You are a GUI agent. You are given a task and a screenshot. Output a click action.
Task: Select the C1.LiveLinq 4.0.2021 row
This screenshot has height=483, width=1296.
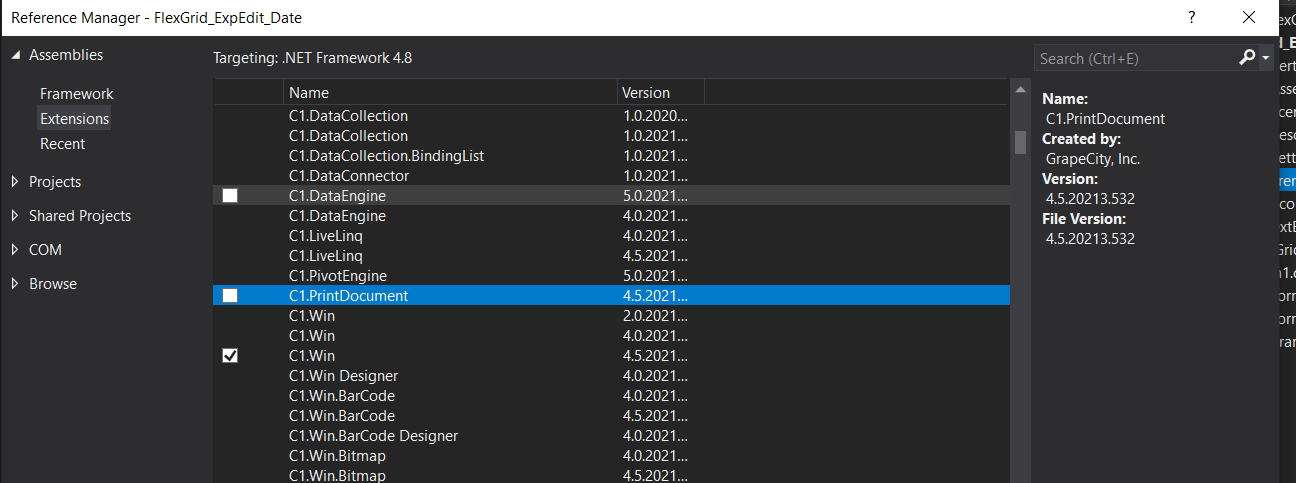(610, 236)
